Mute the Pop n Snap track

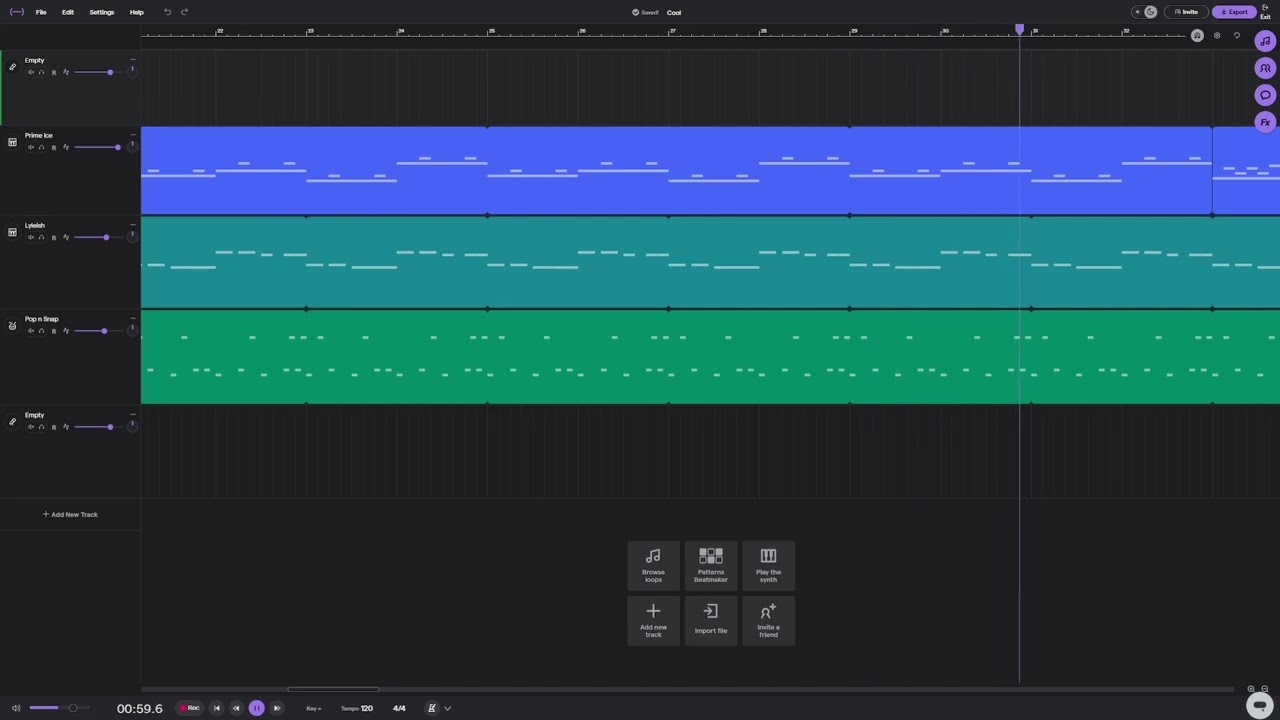(30, 331)
